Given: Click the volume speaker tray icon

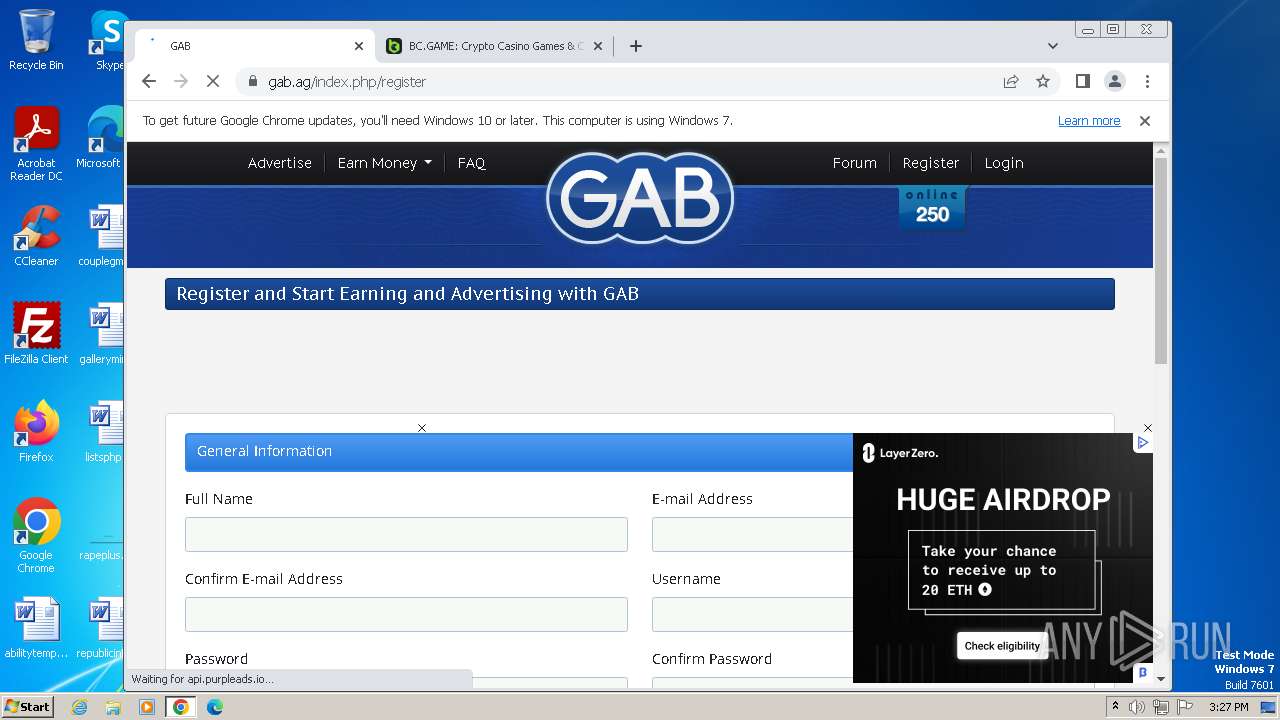Looking at the screenshot, I should tap(1137, 707).
